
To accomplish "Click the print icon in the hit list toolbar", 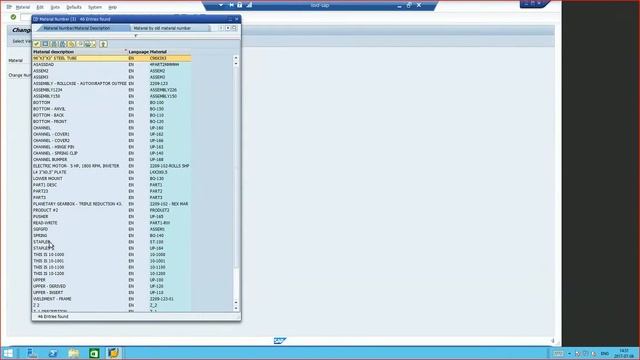I will pyautogui.click(x=89, y=44).
